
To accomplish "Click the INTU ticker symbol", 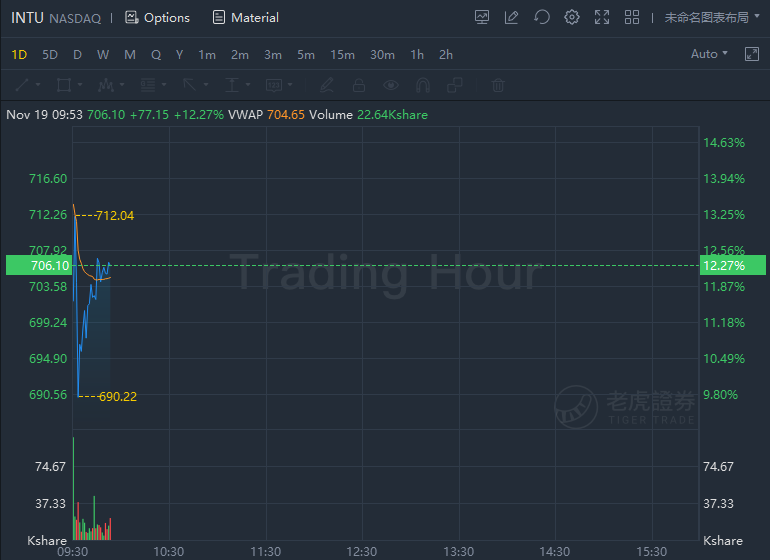I will [27, 18].
